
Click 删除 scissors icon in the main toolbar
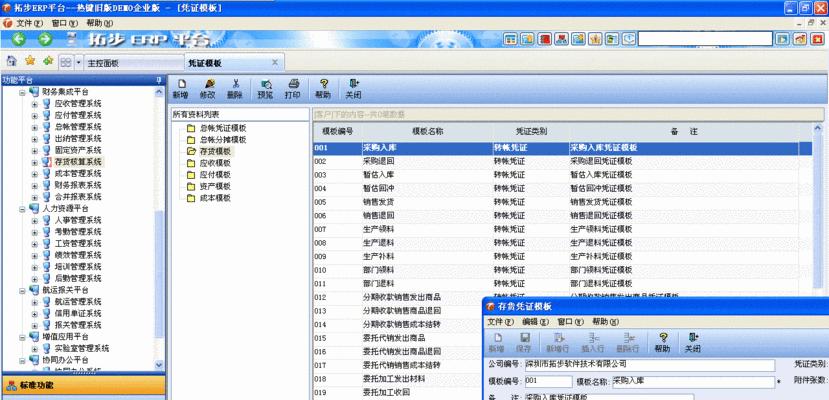(x=235, y=89)
